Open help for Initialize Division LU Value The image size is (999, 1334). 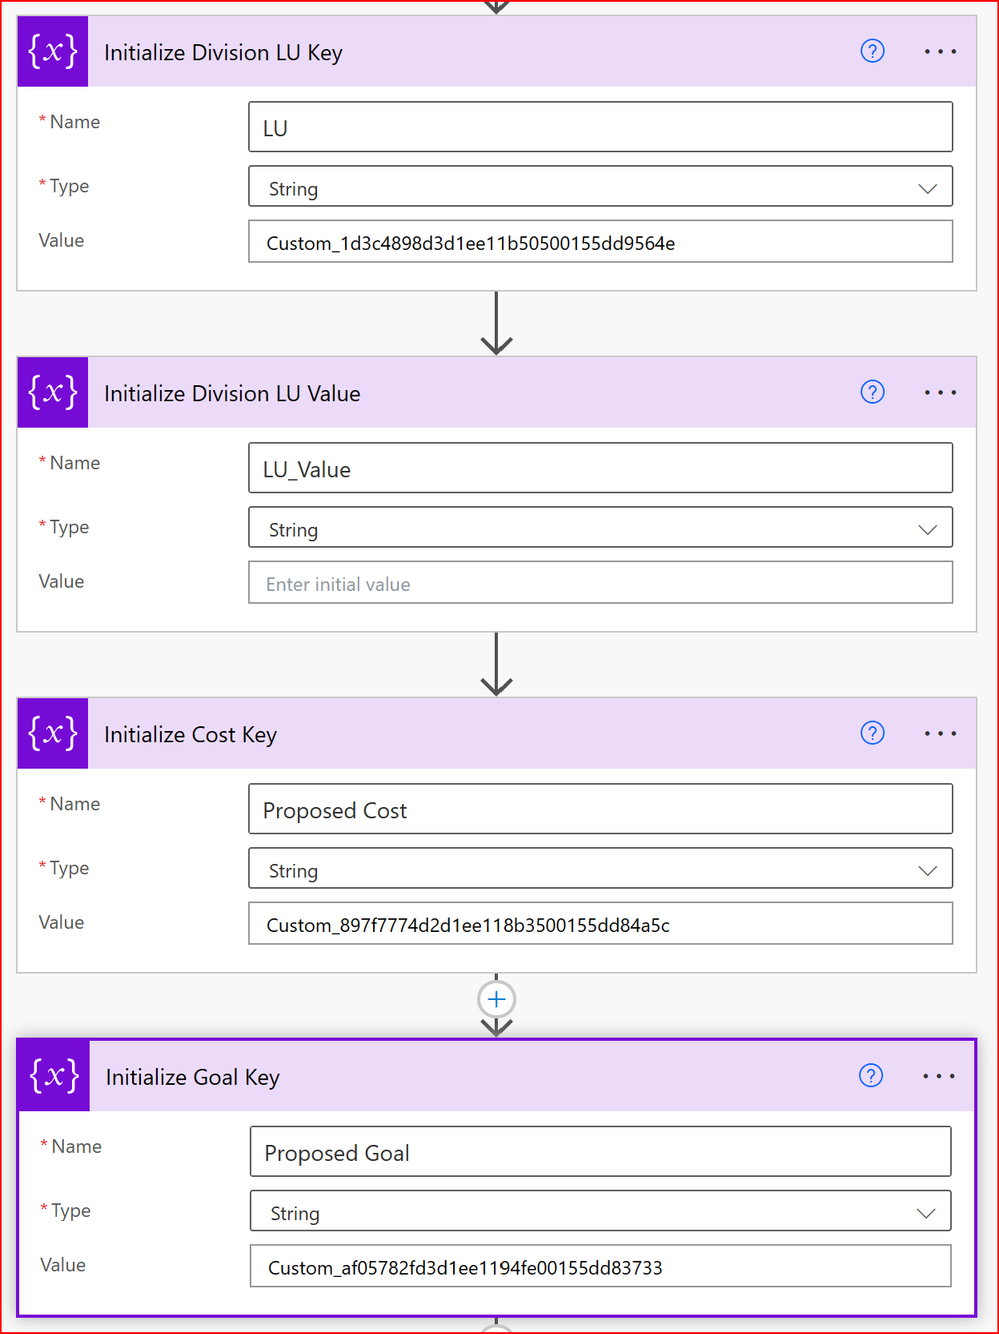[872, 392]
